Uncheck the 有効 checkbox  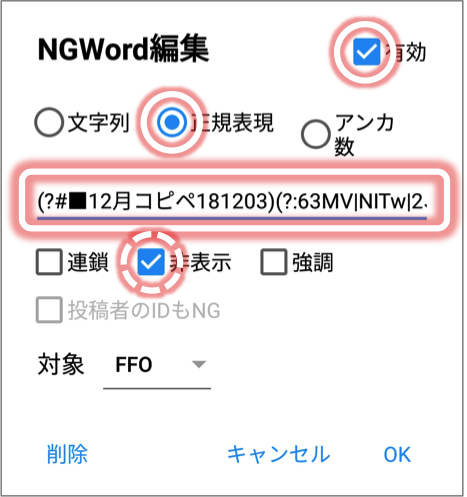pyautogui.click(x=366, y=52)
